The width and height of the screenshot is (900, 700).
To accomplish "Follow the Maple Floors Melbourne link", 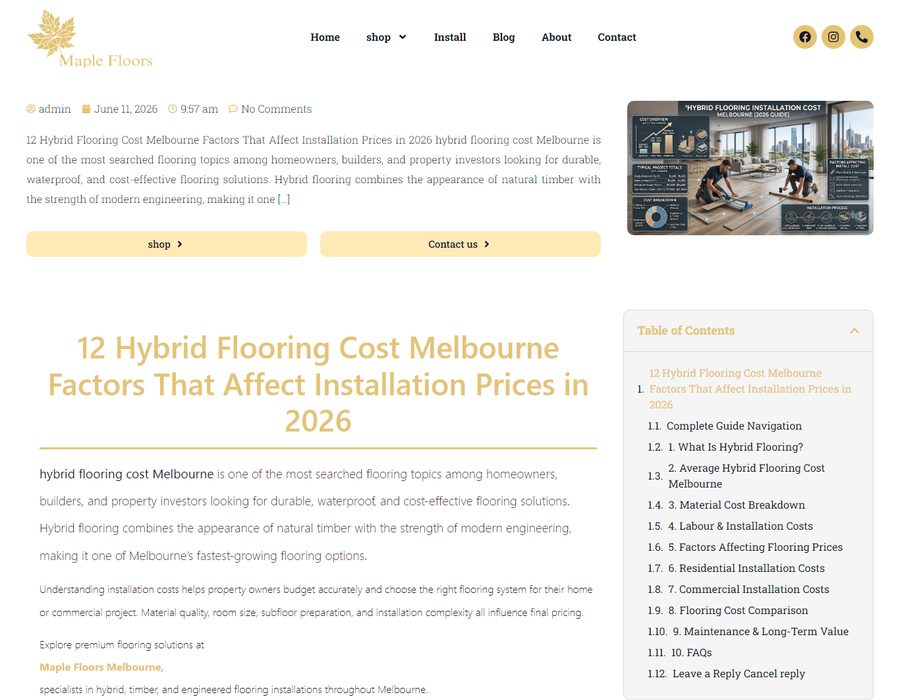I will 100,667.
